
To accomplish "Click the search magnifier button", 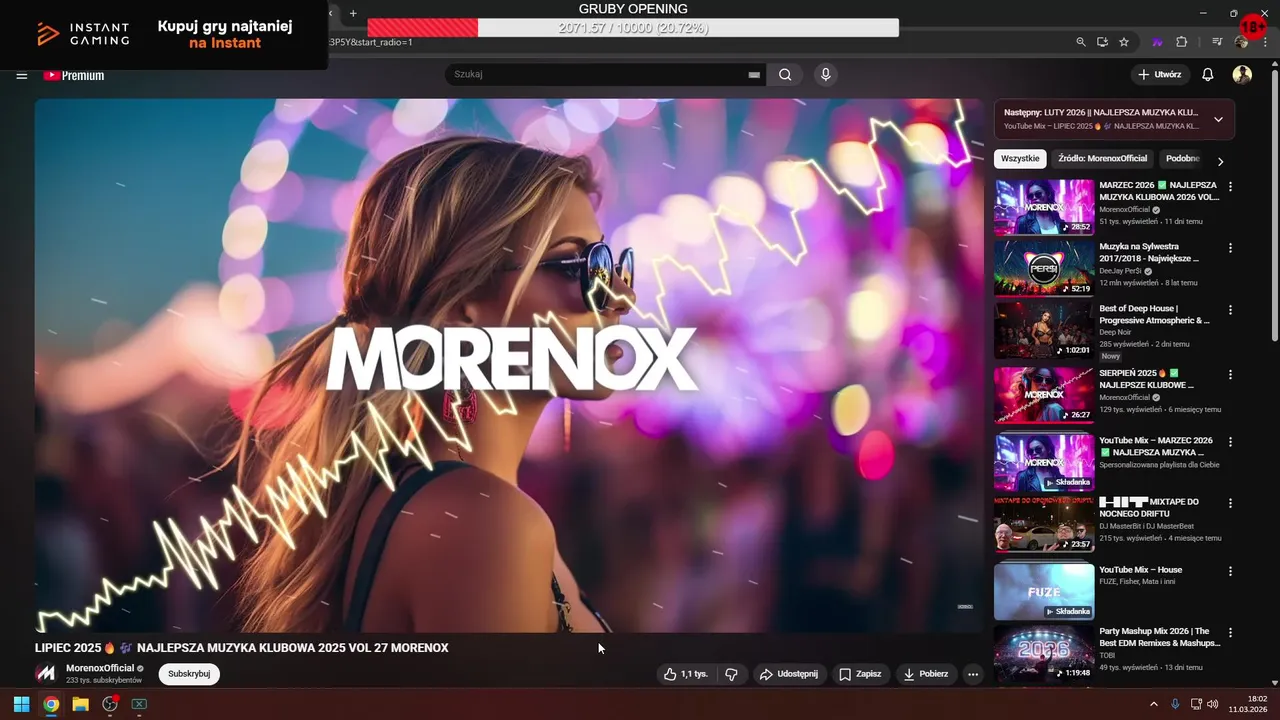I will (x=785, y=75).
